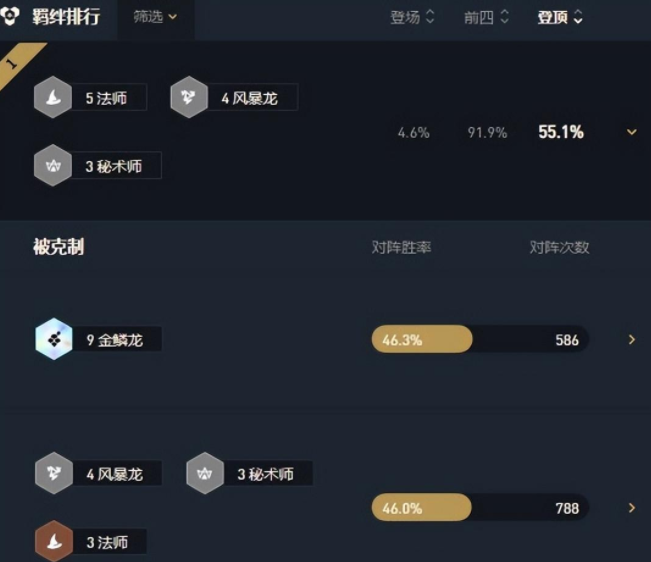
Task: Click the 9 金鳞龙 trait label
Action: 117,340
